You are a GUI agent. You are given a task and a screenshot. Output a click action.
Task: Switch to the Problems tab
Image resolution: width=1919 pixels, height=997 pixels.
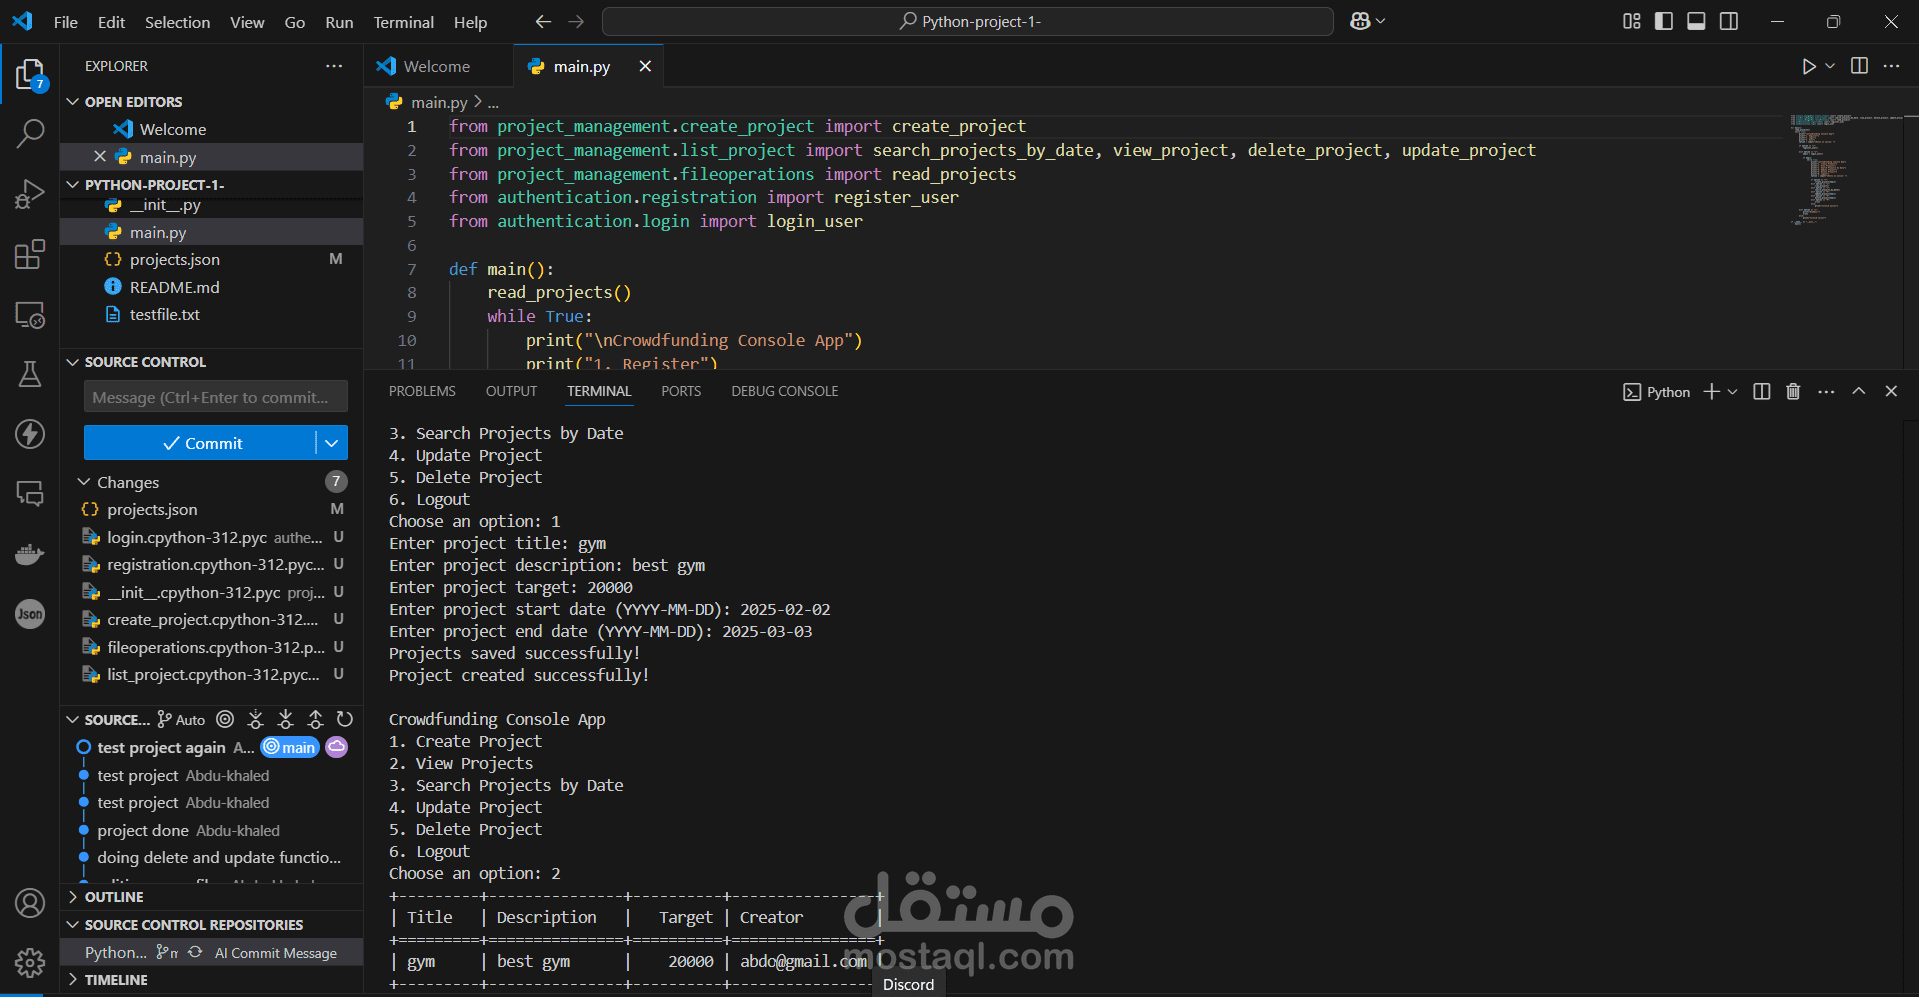pos(422,391)
